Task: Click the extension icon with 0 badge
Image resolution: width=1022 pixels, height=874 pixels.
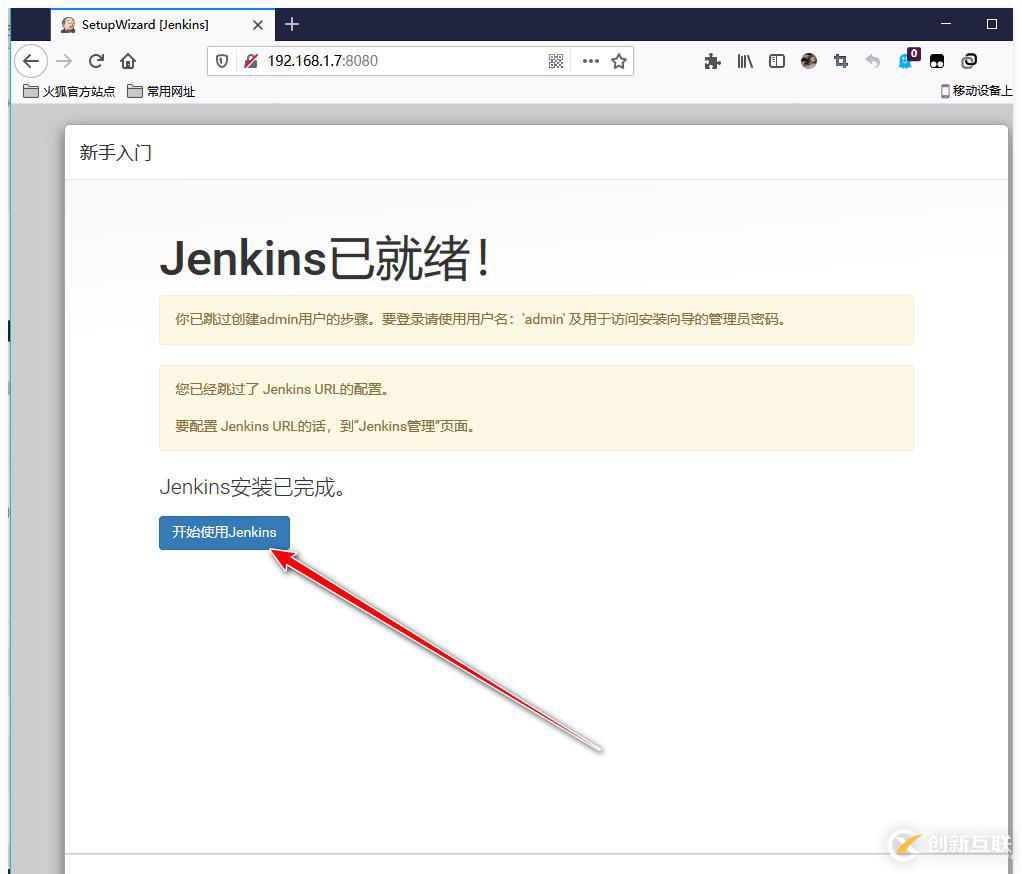Action: pos(906,60)
